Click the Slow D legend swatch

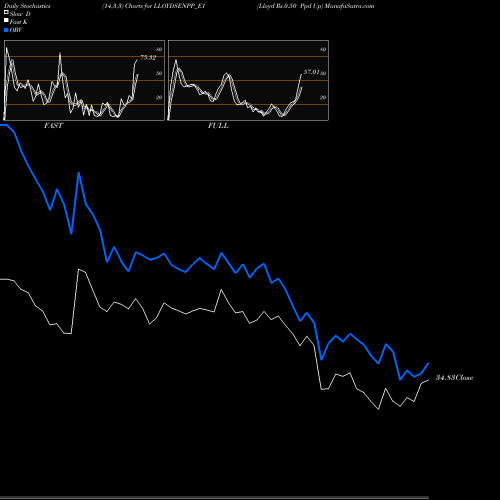(6, 12)
